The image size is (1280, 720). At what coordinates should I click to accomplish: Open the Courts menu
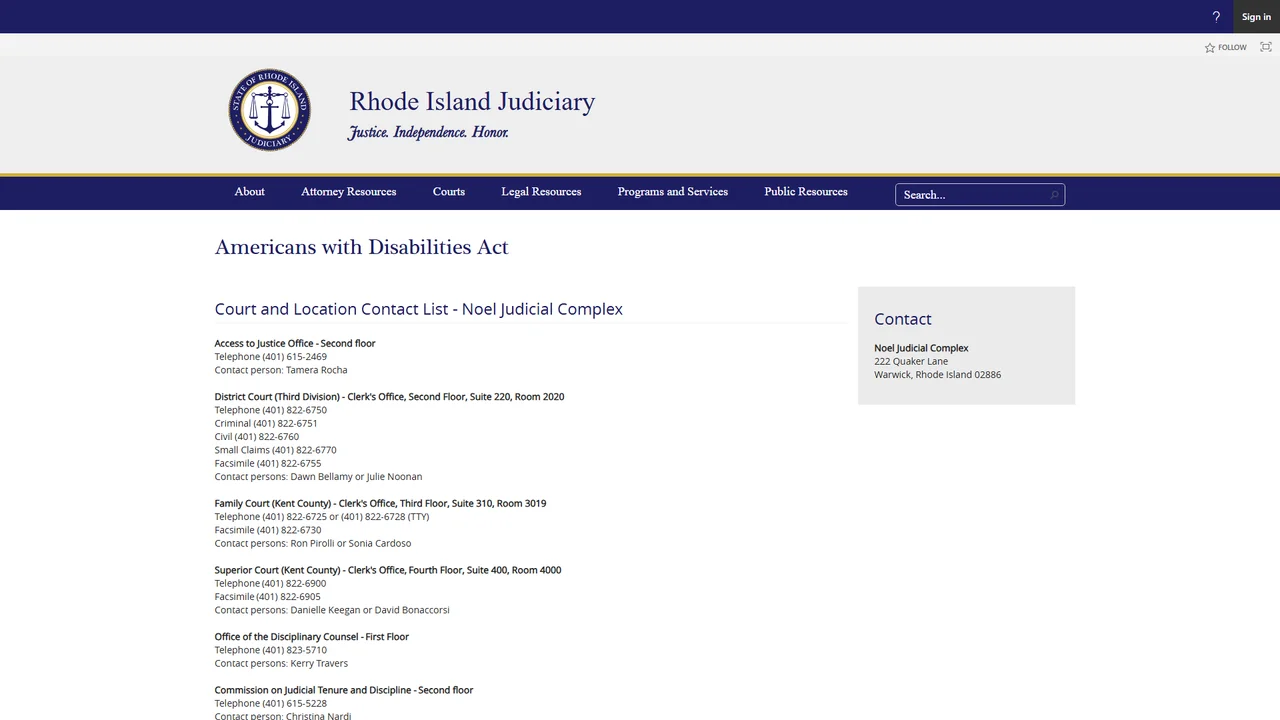(x=449, y=192)
